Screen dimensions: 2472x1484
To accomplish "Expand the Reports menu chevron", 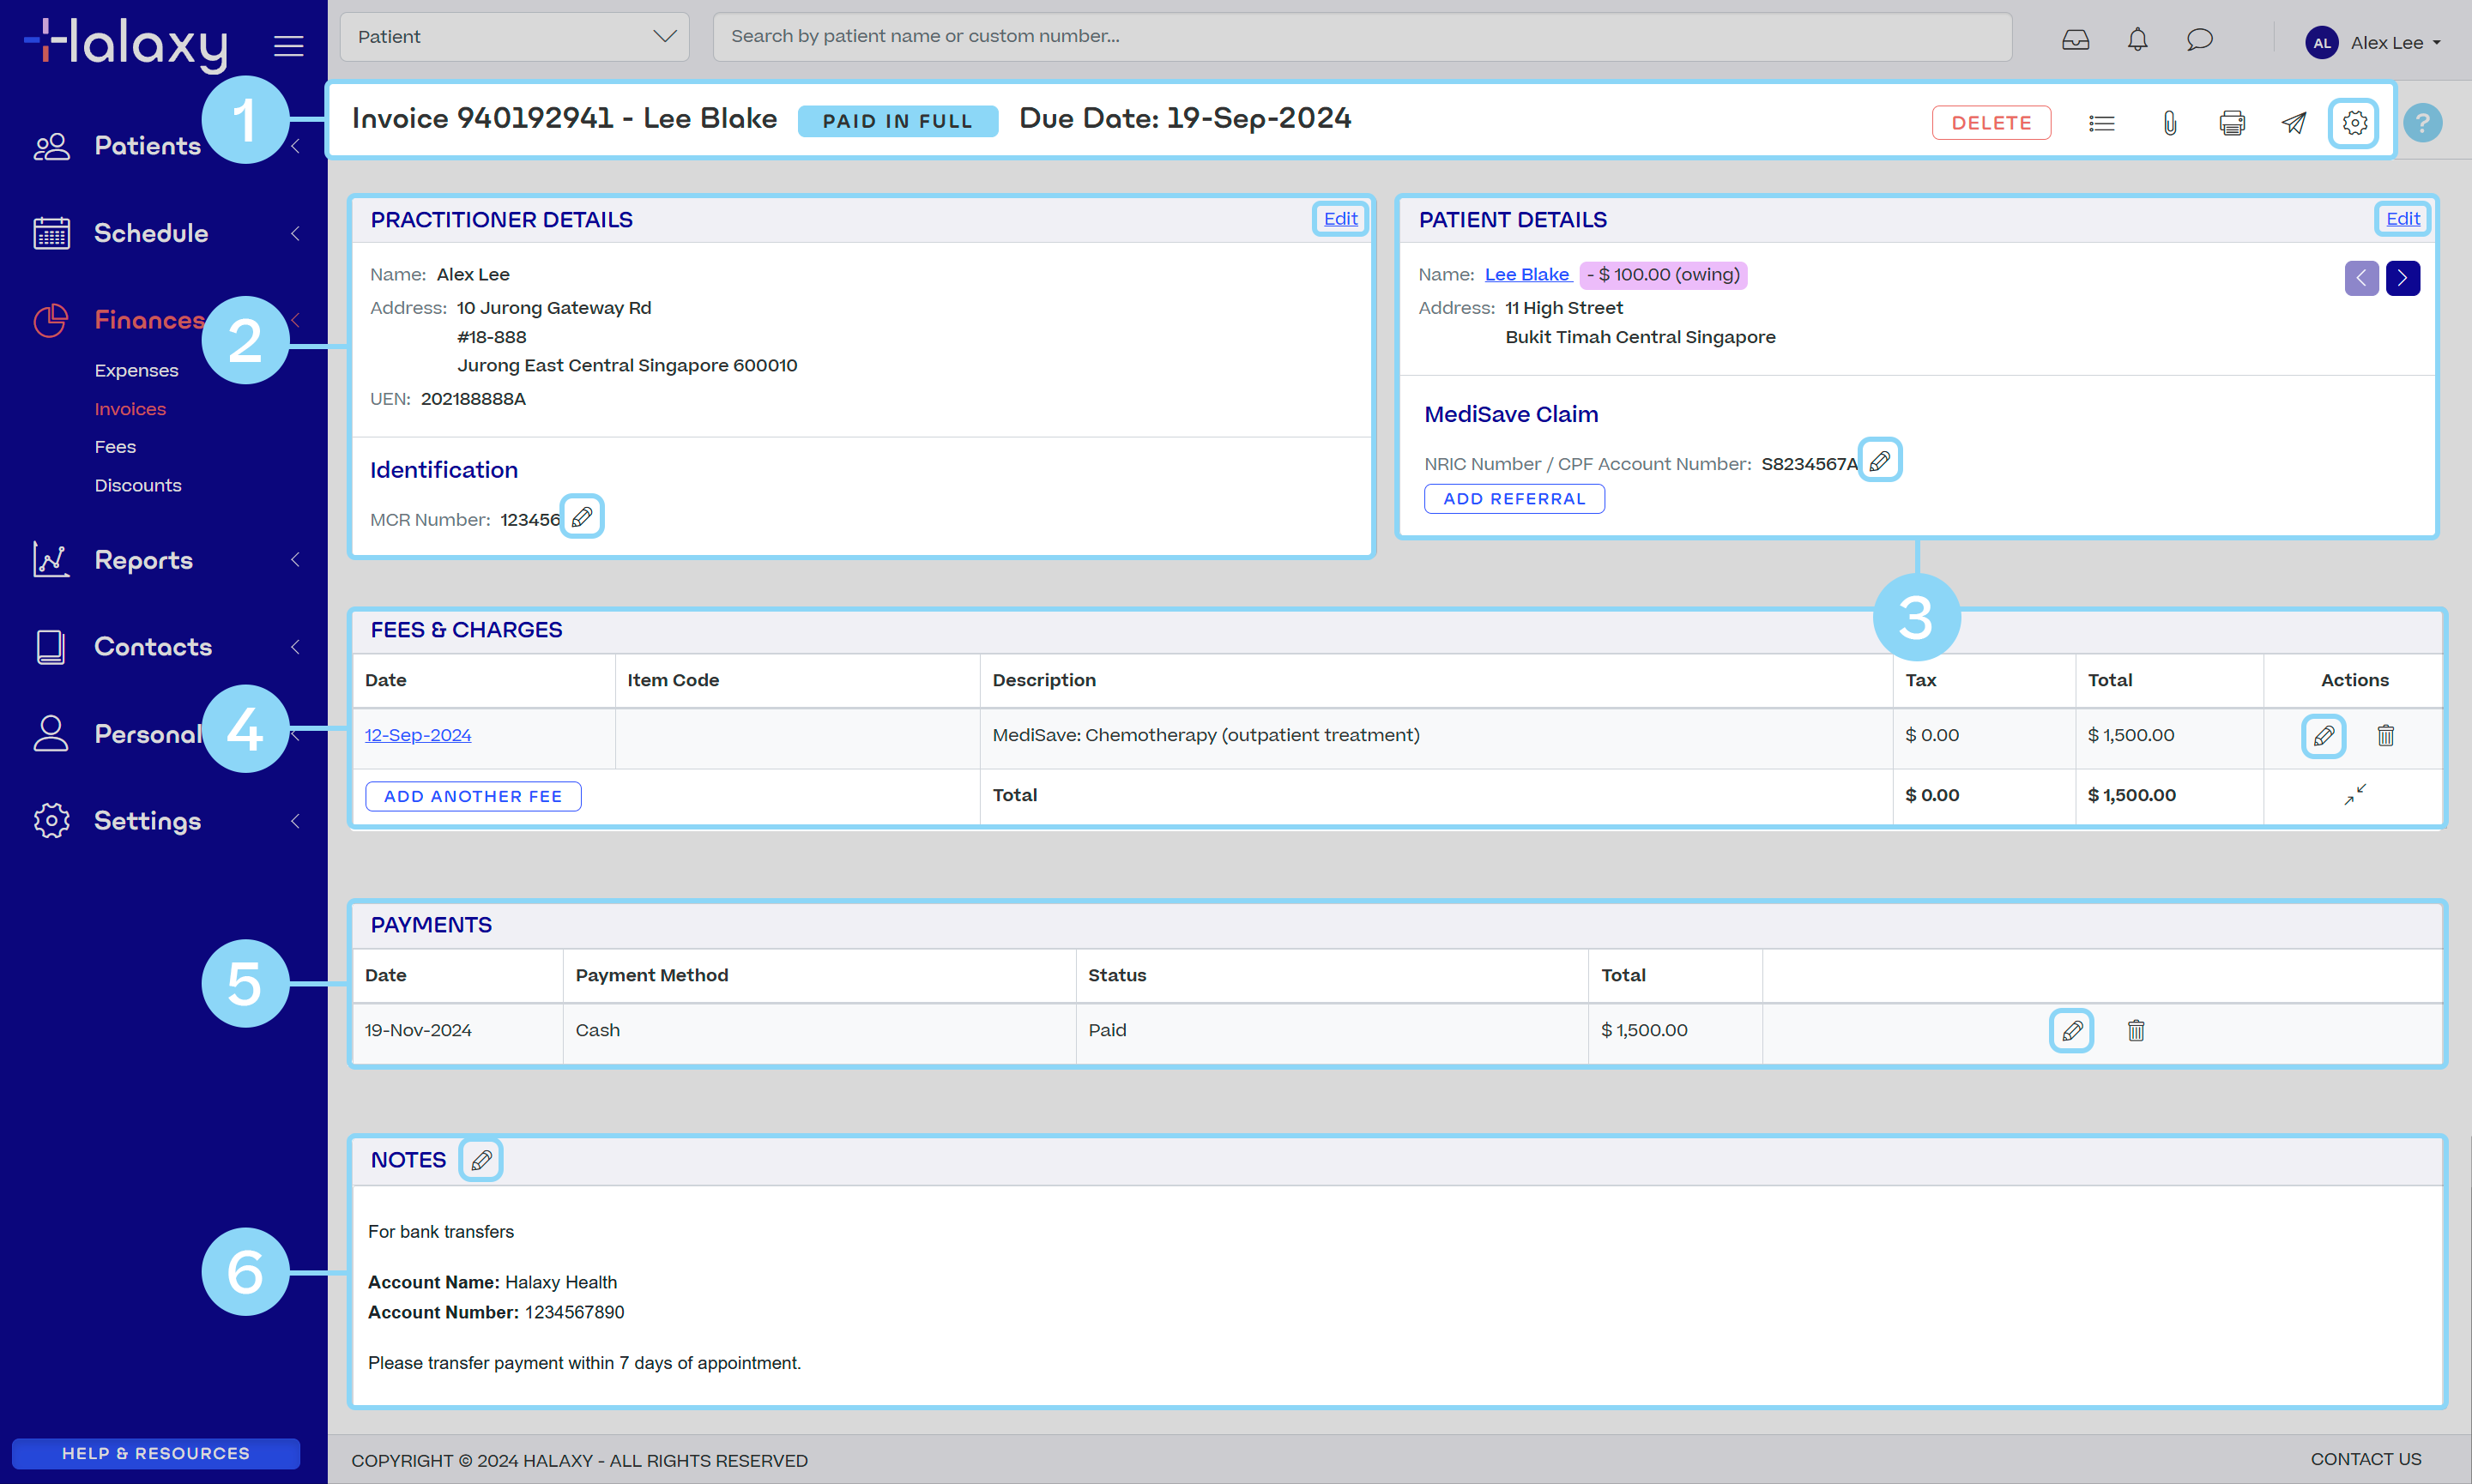I will pos(295,560).
